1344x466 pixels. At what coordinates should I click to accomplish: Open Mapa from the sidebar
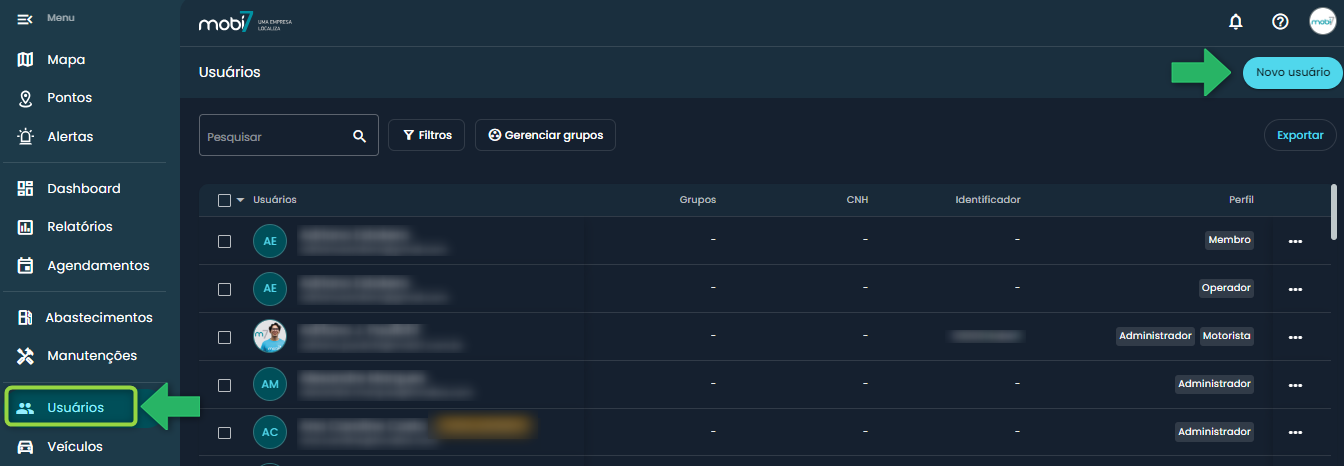tap(66, 60)
